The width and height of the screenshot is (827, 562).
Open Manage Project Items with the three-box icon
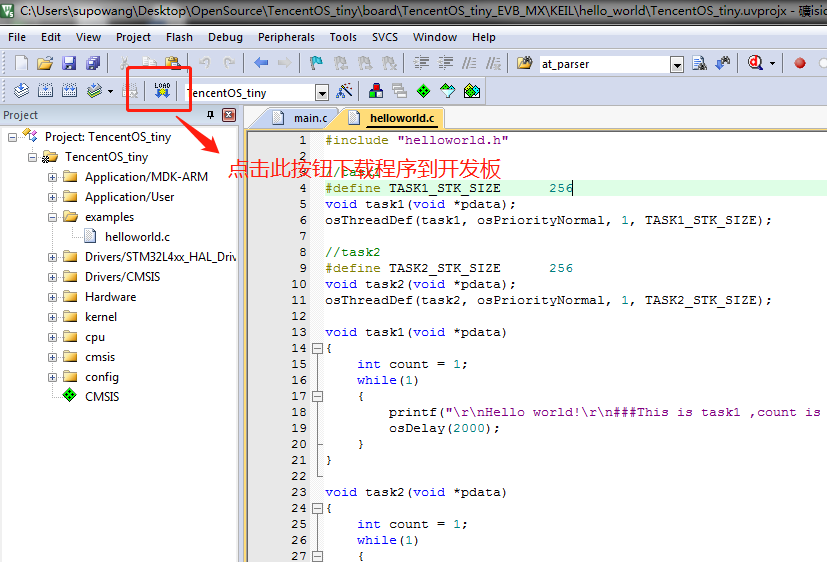point(376,91)
